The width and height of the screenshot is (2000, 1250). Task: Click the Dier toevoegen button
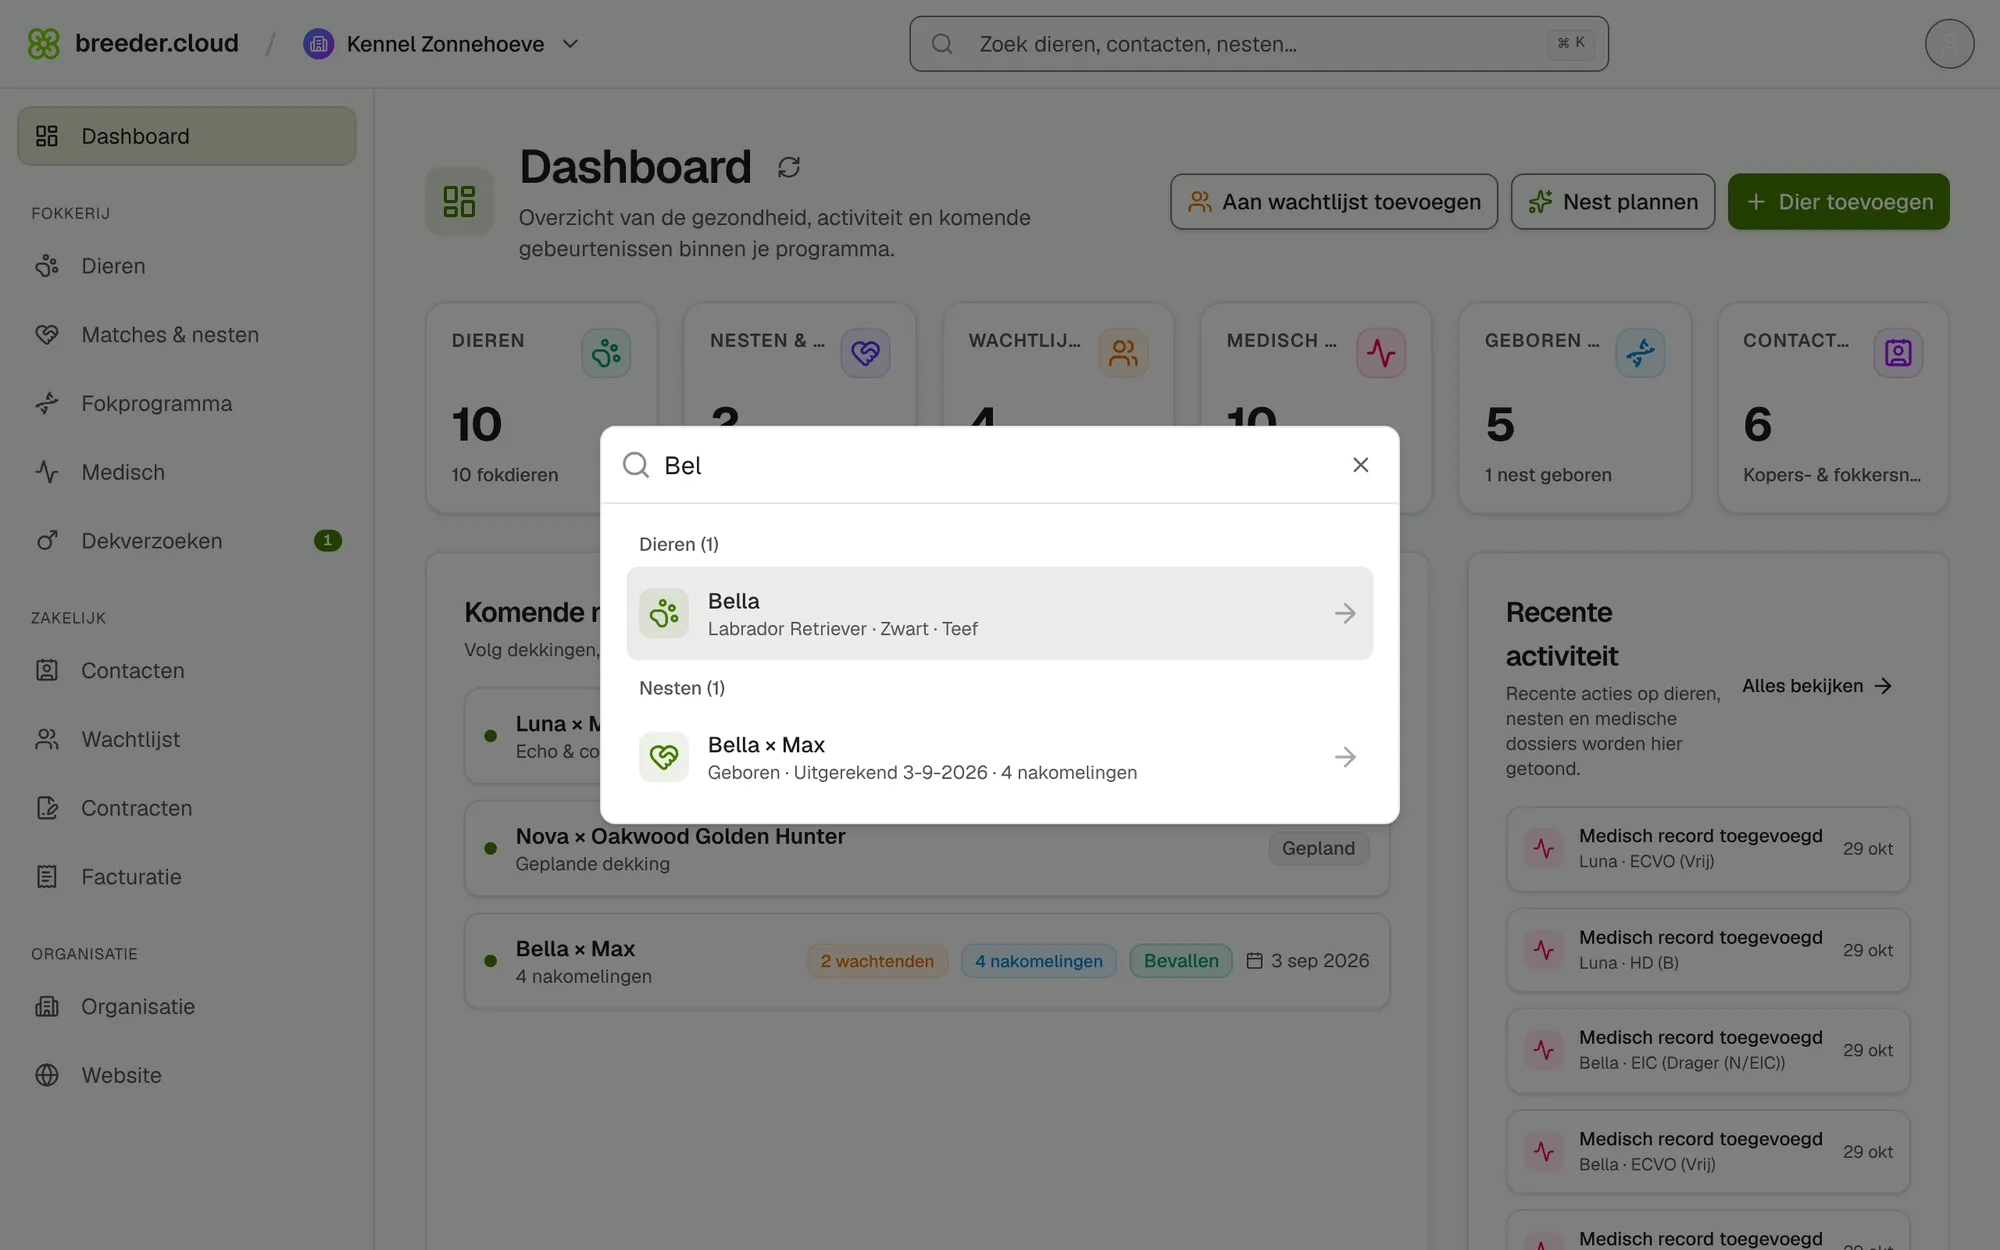1839,202
